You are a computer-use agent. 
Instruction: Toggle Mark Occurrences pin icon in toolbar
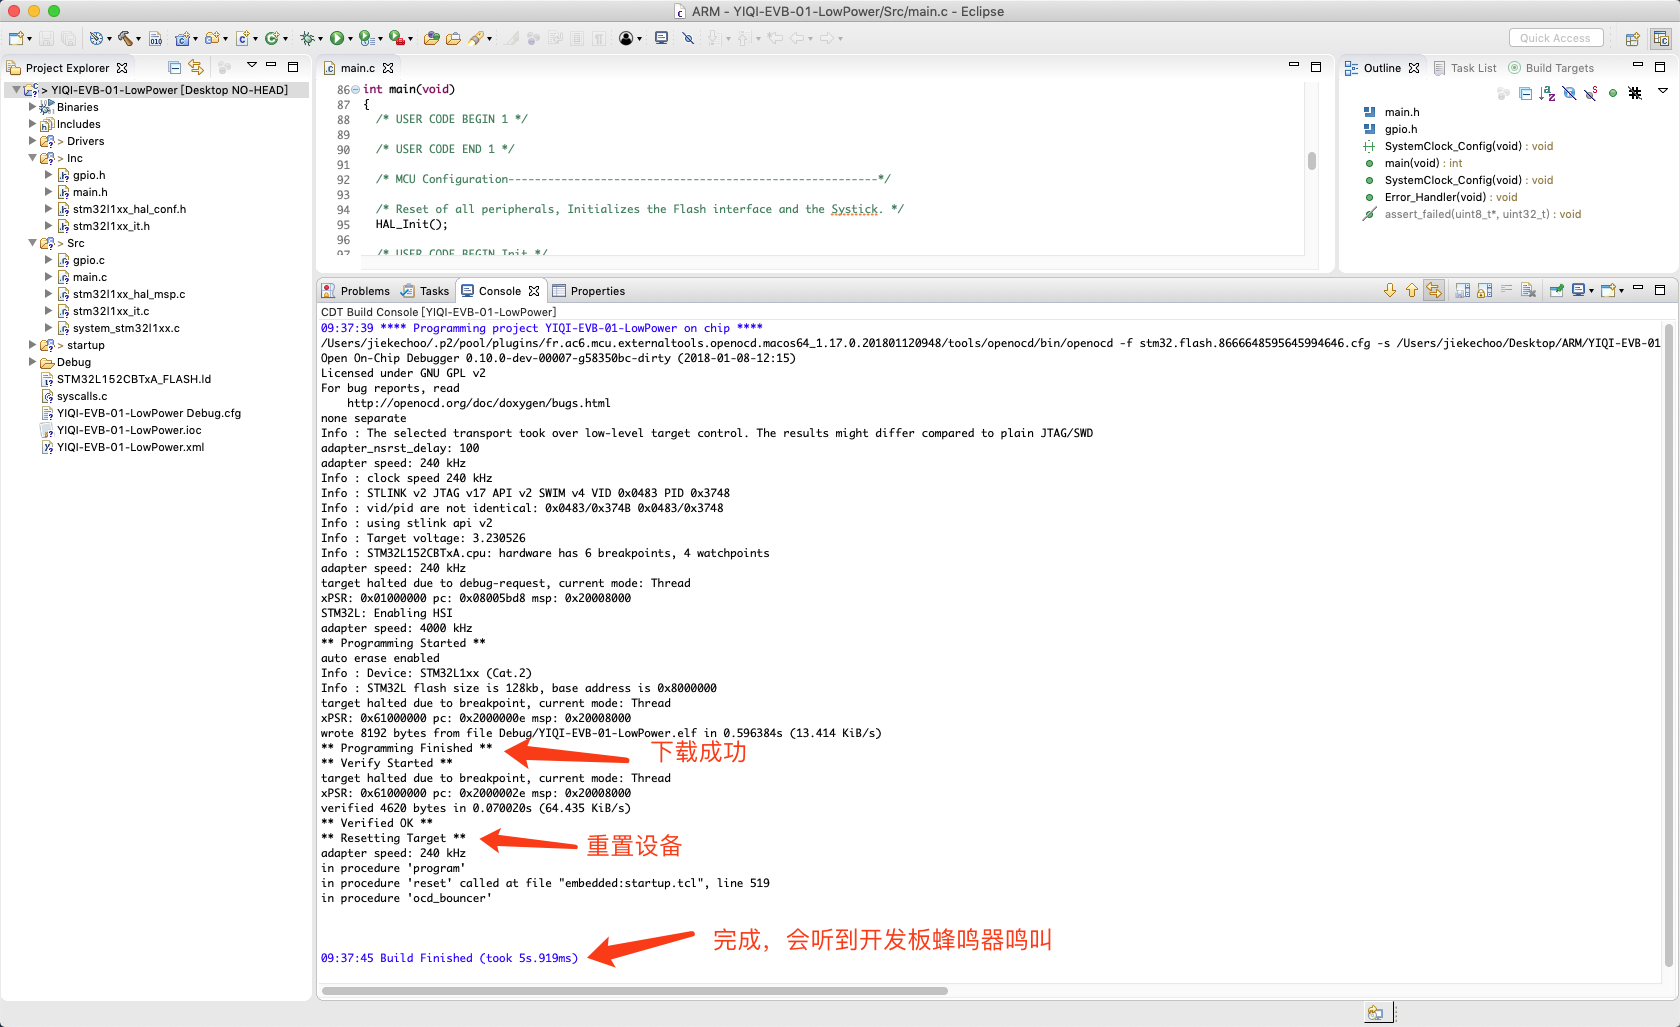(688, 38)
